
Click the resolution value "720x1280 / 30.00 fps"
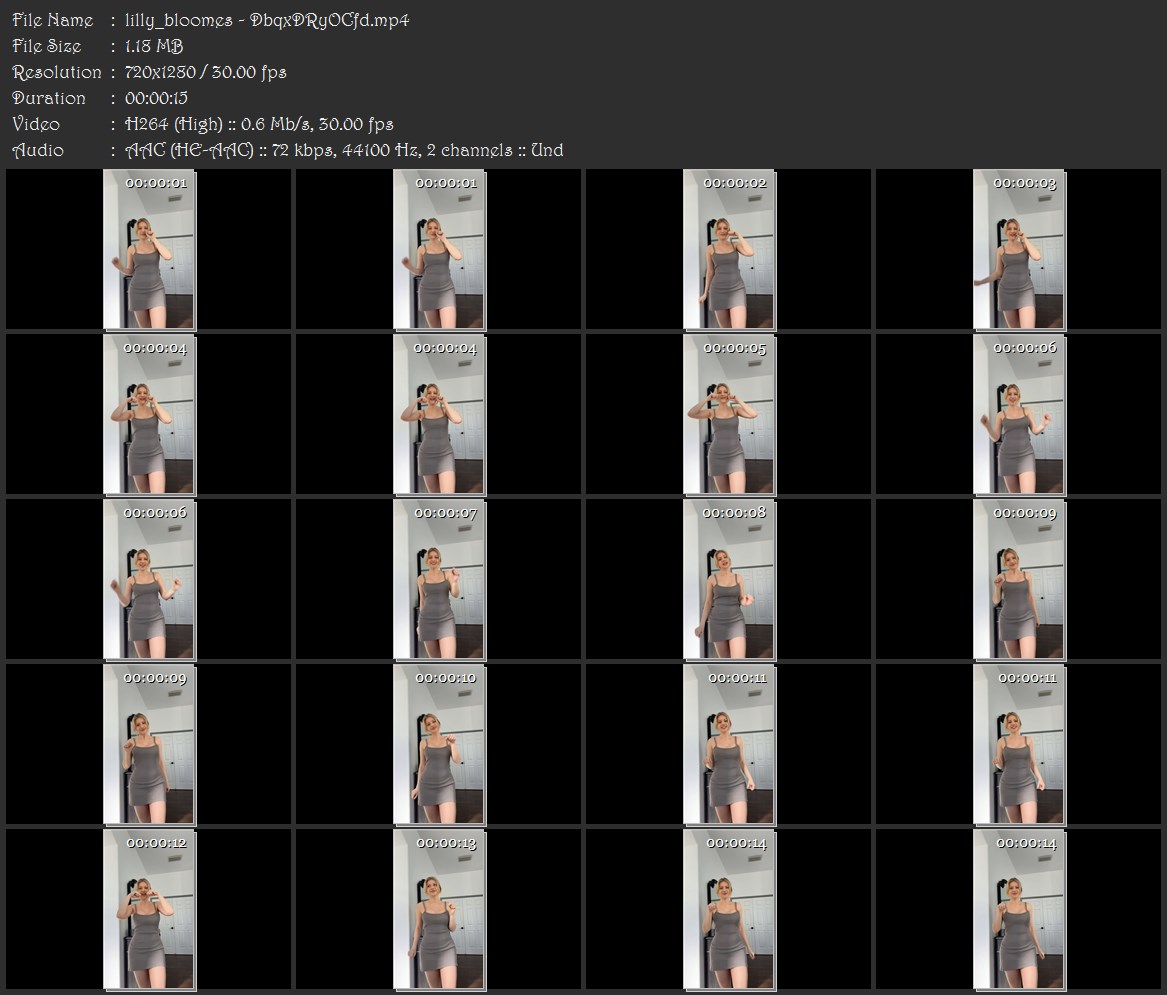(x=205, y=72)
